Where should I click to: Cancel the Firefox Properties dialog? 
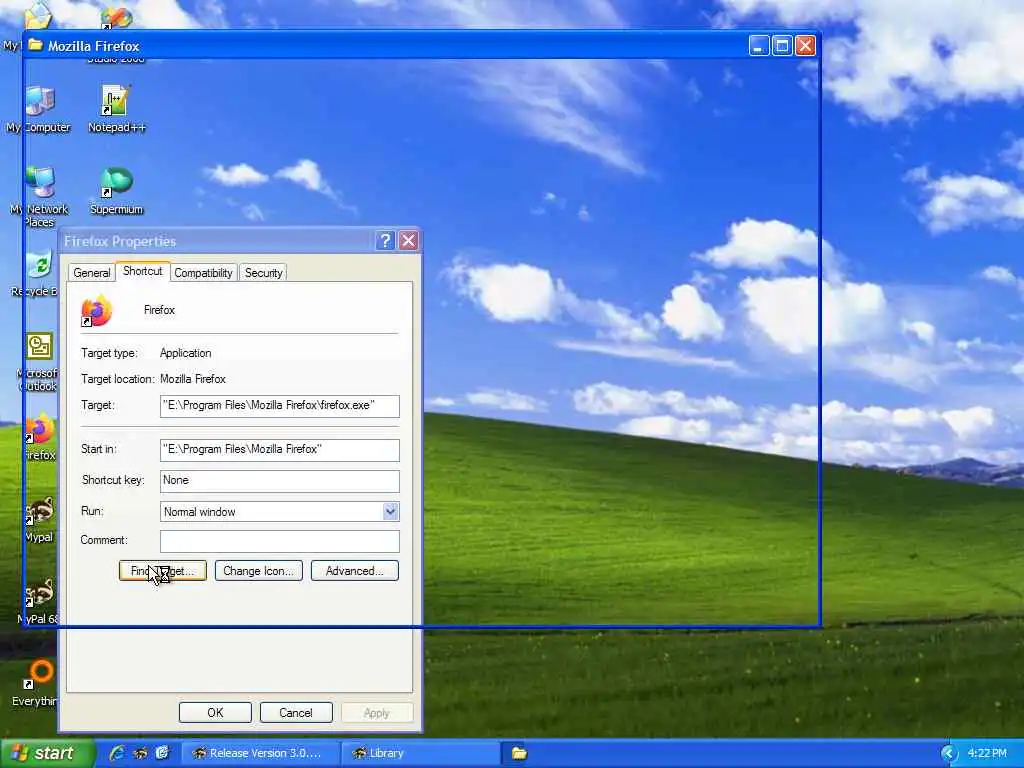pos(296,712)
